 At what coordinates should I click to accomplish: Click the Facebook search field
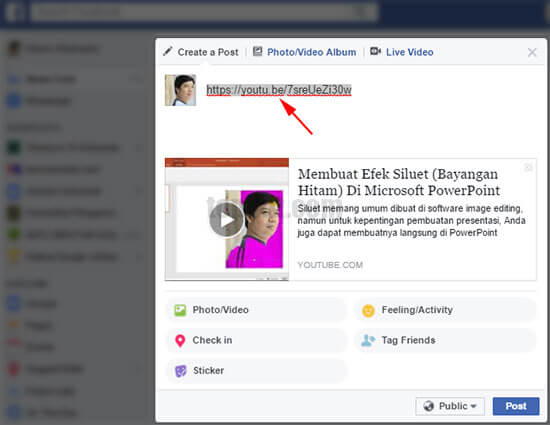[204, 12]
